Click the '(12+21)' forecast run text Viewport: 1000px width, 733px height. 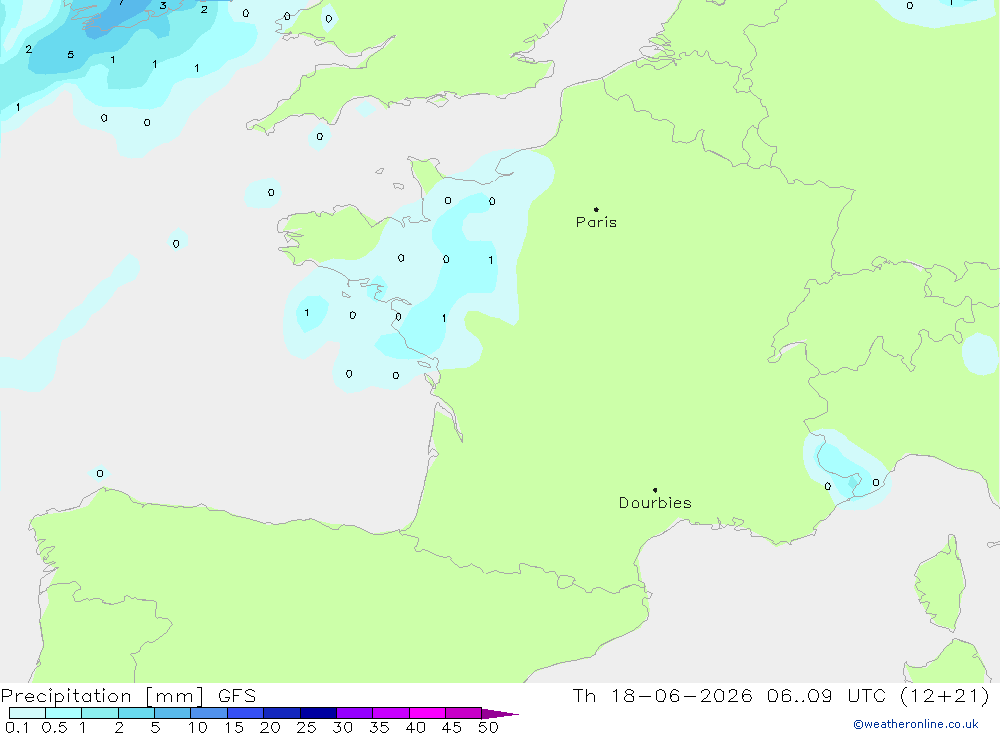click(945, 695)
